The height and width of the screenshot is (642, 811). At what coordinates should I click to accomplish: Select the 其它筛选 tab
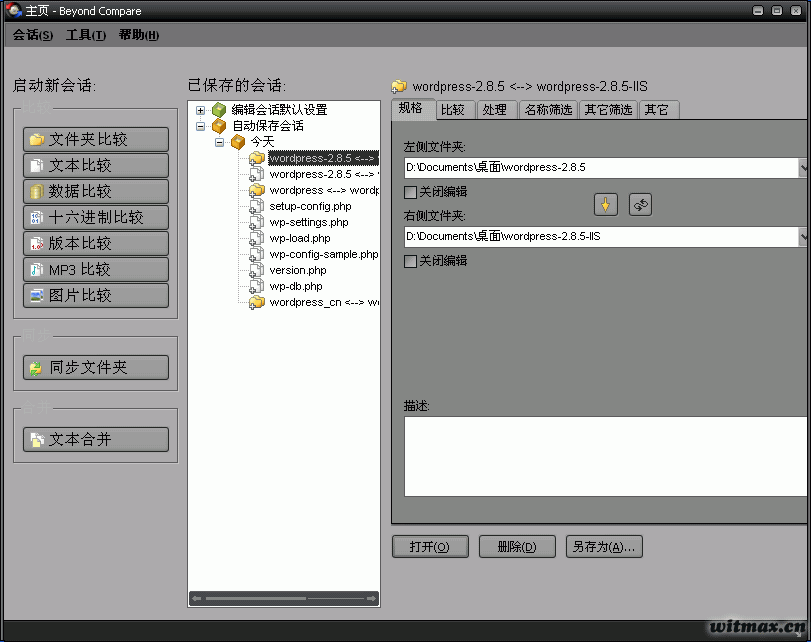click(x=608, y=110)
